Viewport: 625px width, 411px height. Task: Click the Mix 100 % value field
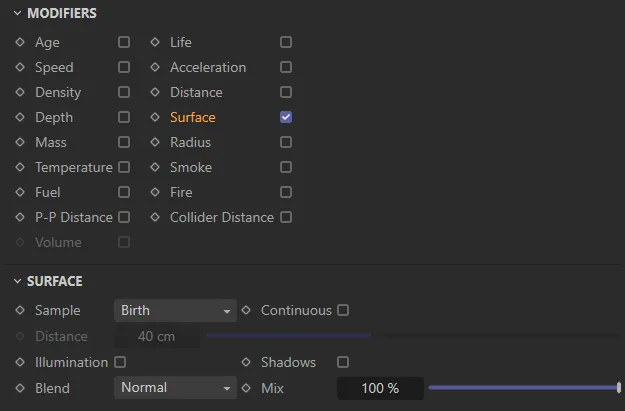pos(379,388)
